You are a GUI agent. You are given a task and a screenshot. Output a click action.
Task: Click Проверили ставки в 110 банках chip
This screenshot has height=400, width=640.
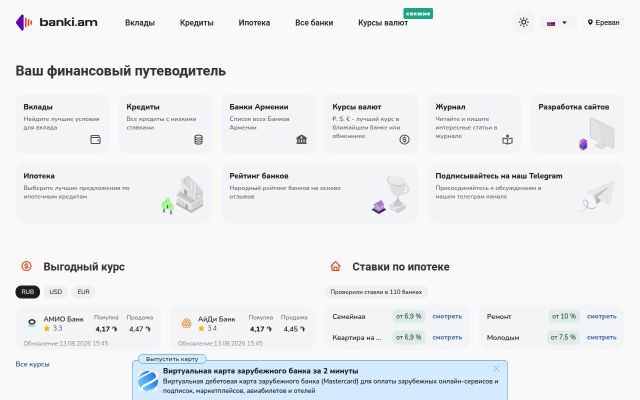(376, 292)
